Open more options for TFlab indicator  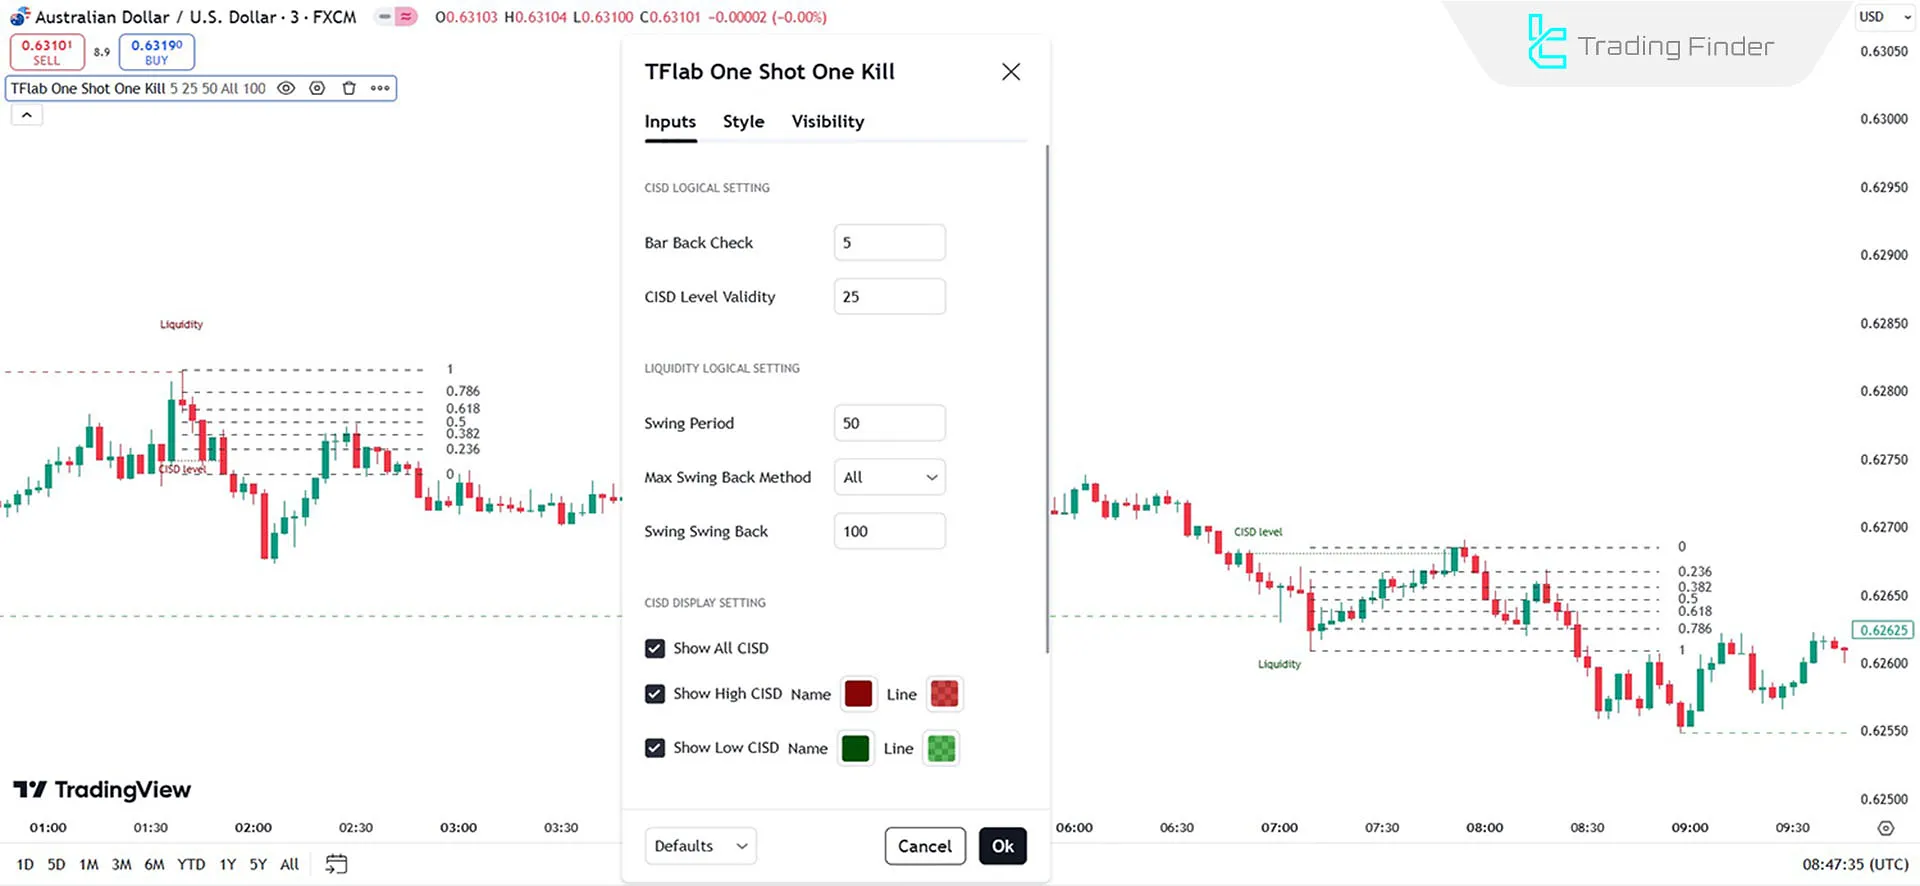[x=380, y=88]
